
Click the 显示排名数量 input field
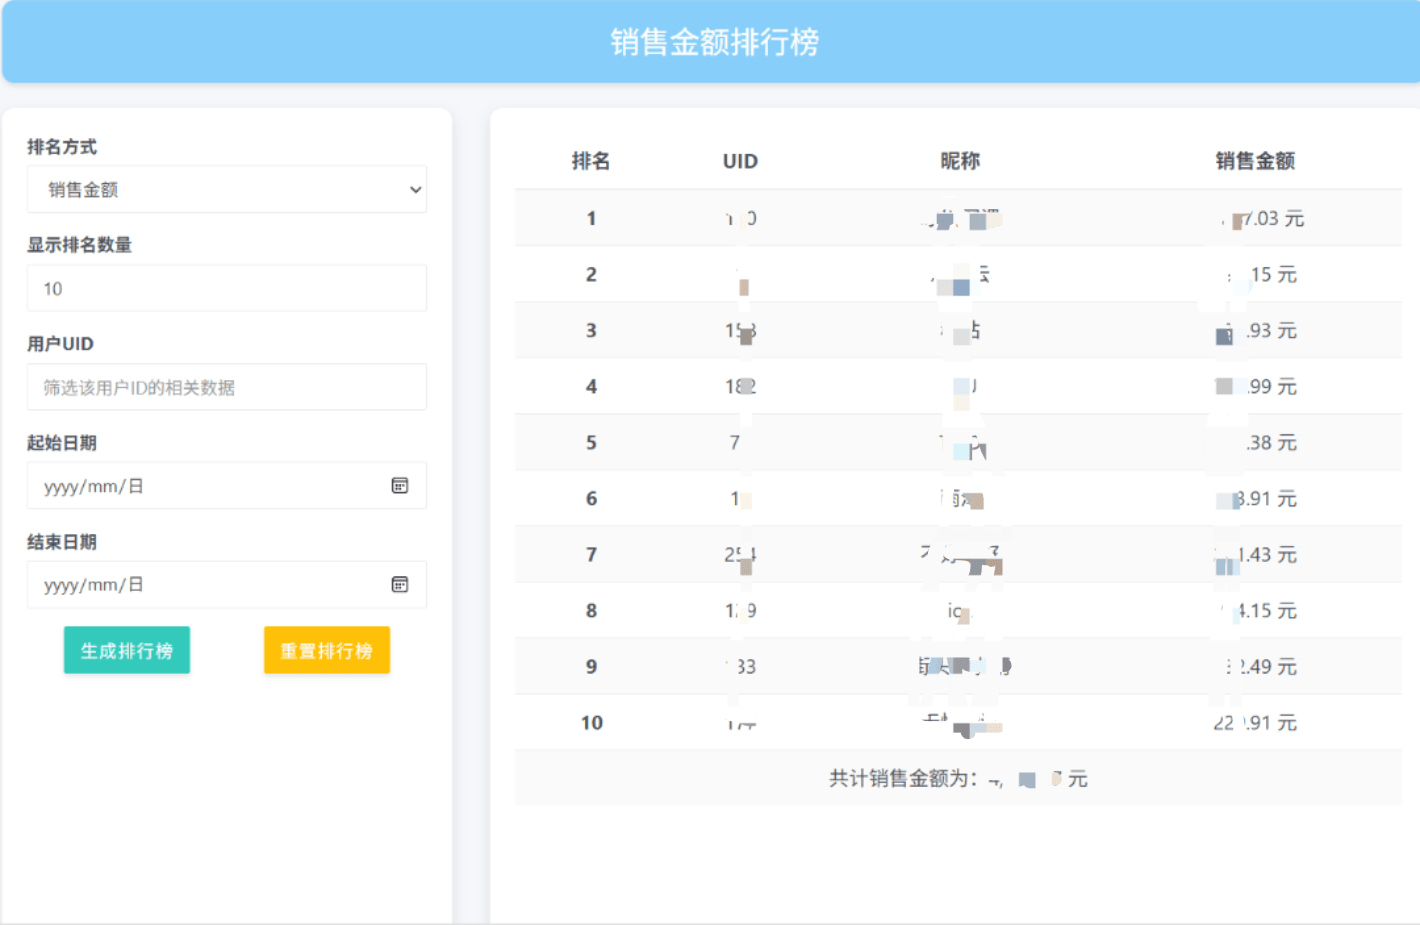[x=226, y=289]
